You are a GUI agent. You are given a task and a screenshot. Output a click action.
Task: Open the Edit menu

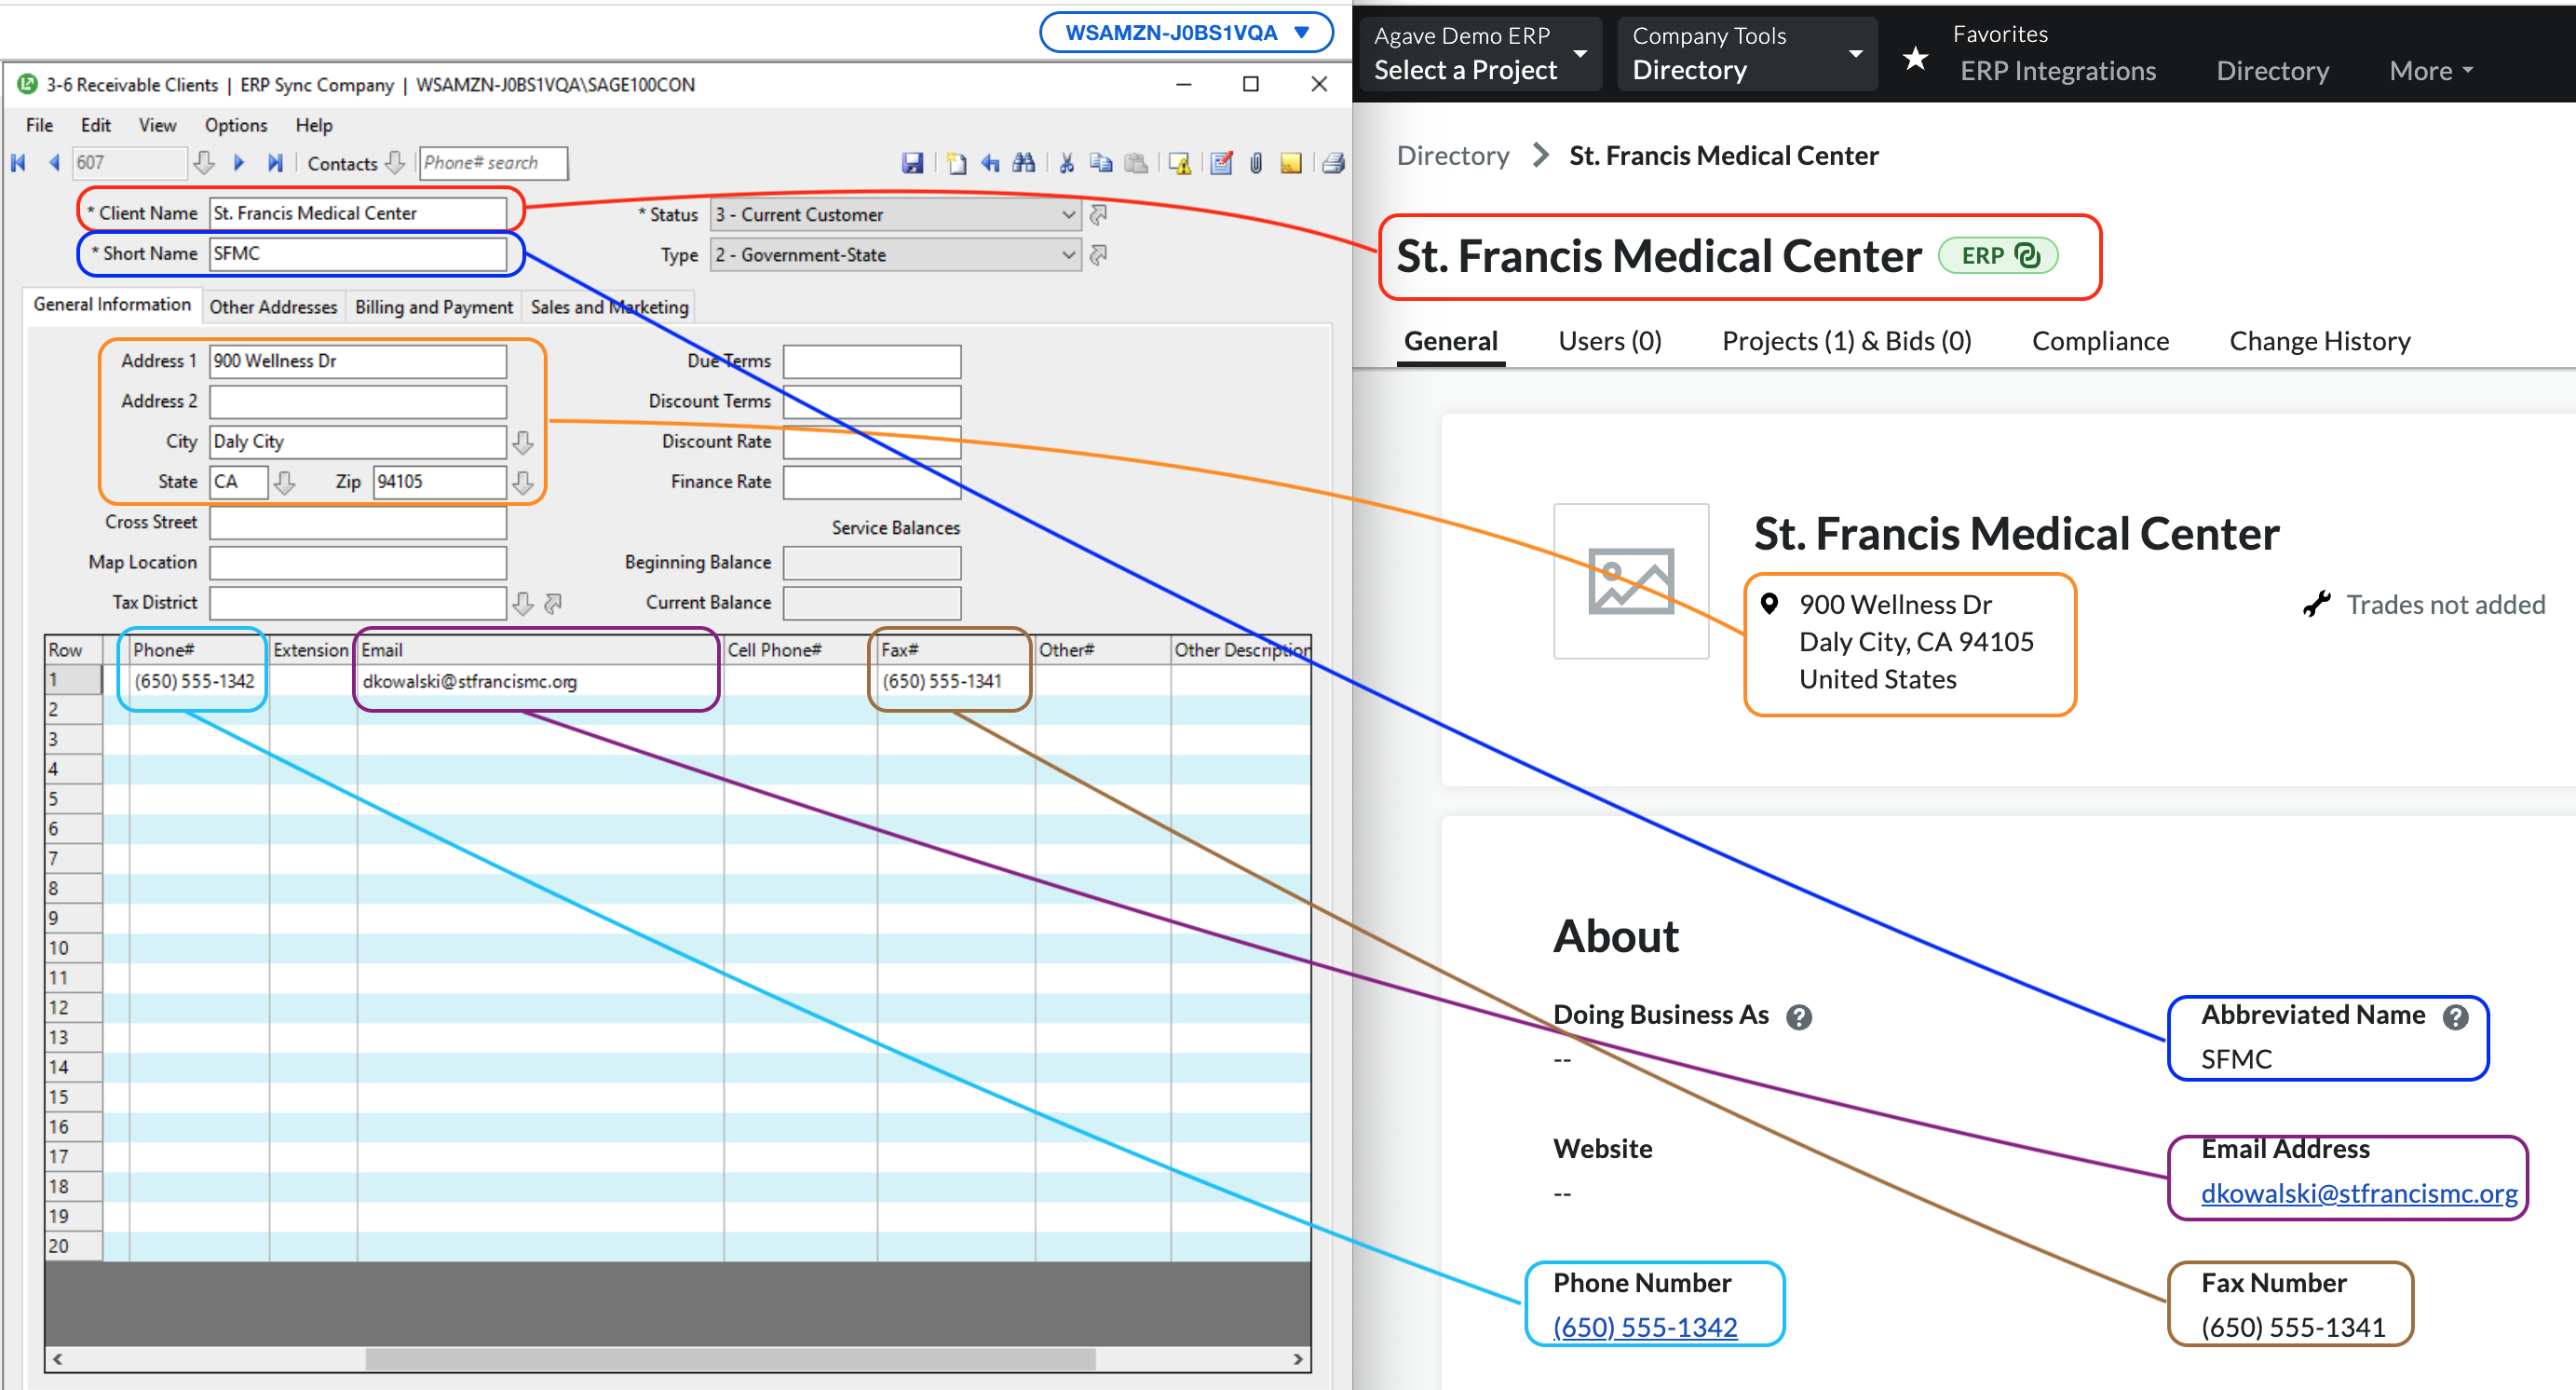point(95,125)
